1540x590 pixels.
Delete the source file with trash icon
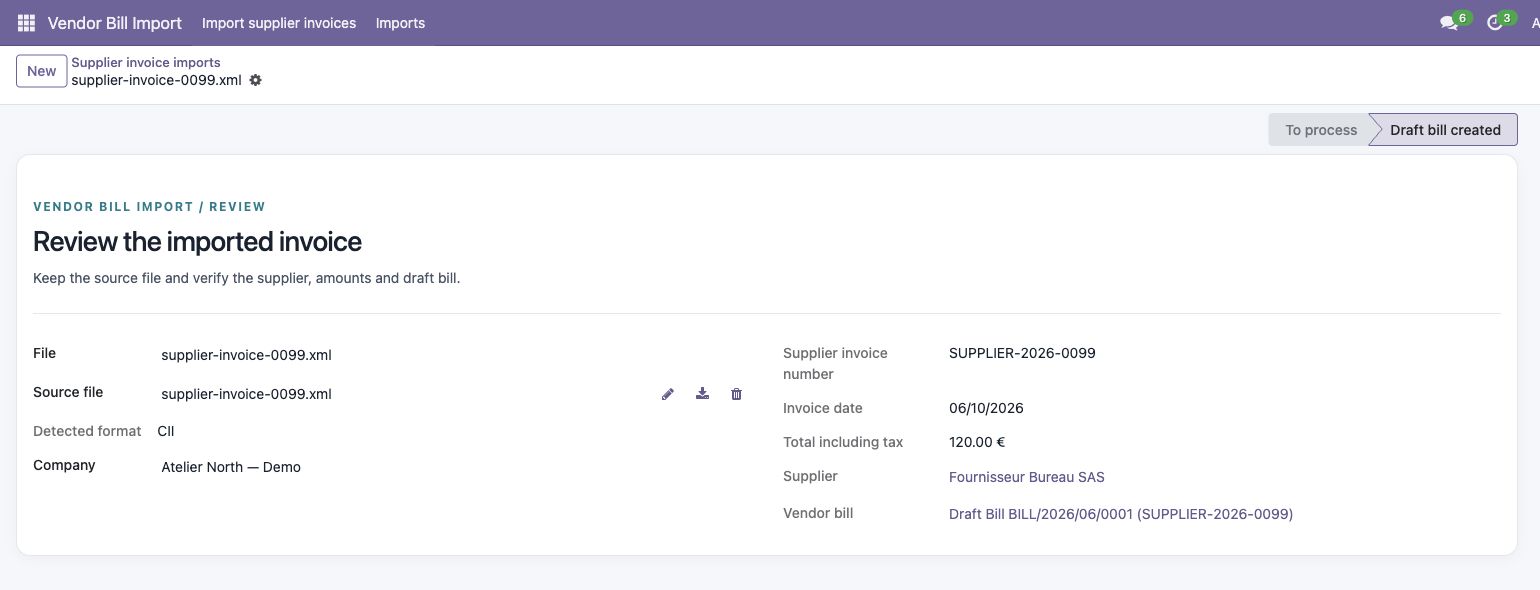(737, 394)
